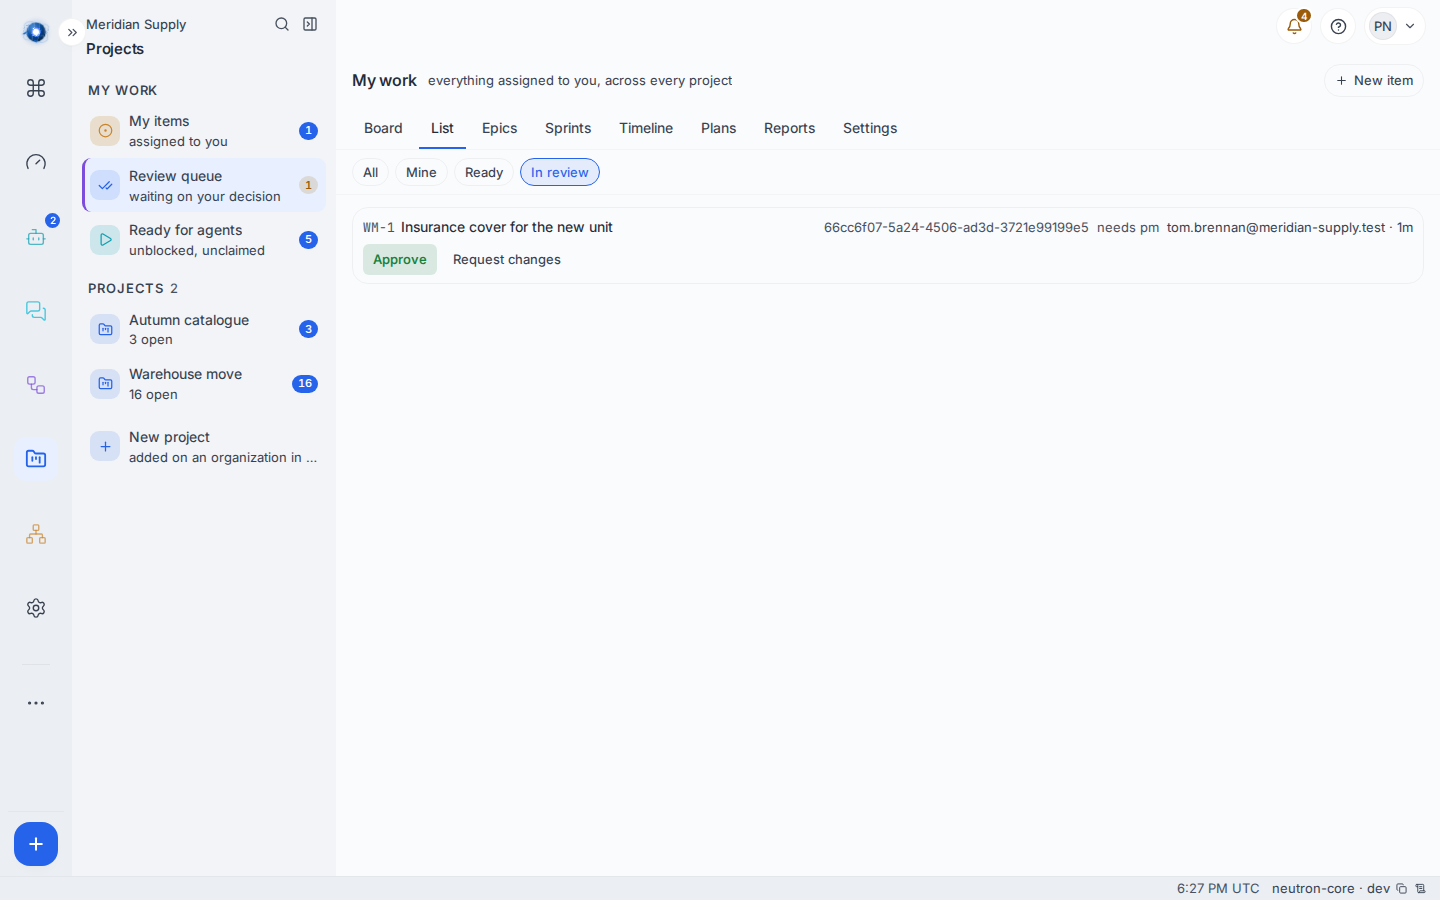Add a New project
This screenshot has width=1440, height=900.
[204, 447]
